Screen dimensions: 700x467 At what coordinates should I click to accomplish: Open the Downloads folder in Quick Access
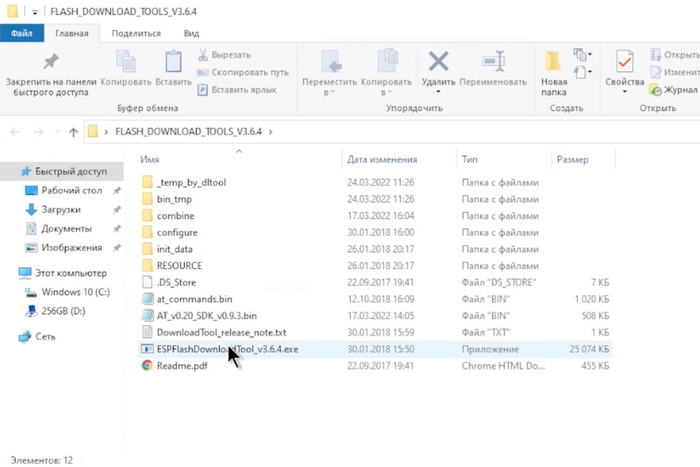(61, 210)
